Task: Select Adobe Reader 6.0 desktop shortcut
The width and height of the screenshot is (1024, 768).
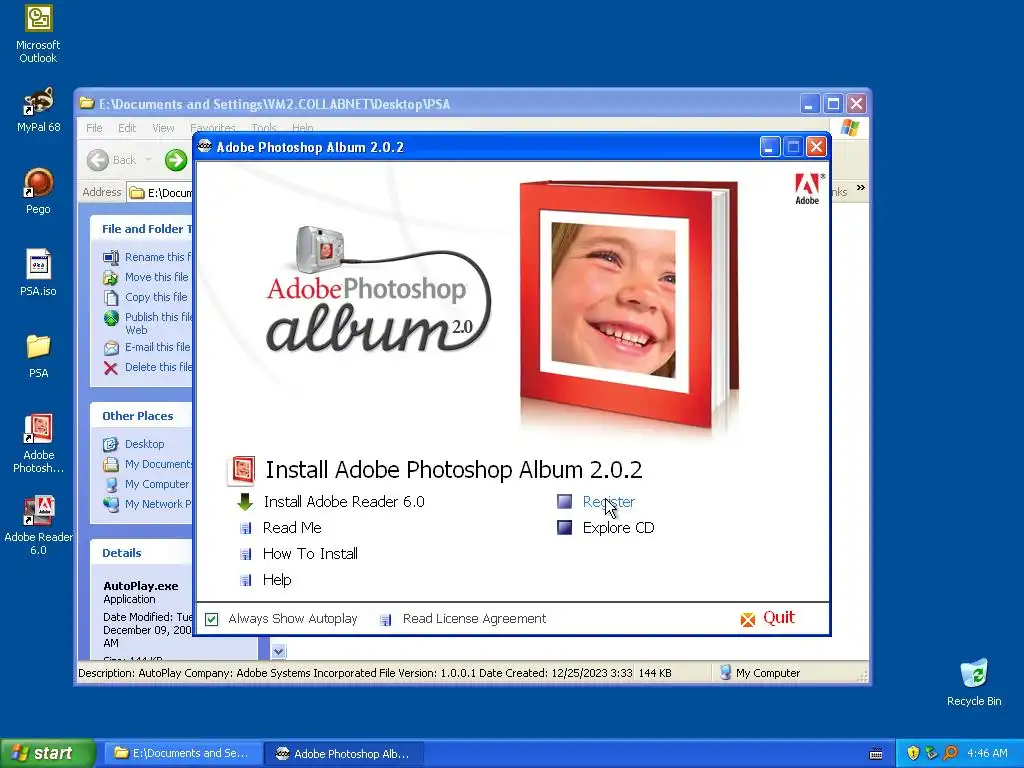Action: tap(38, 525)
